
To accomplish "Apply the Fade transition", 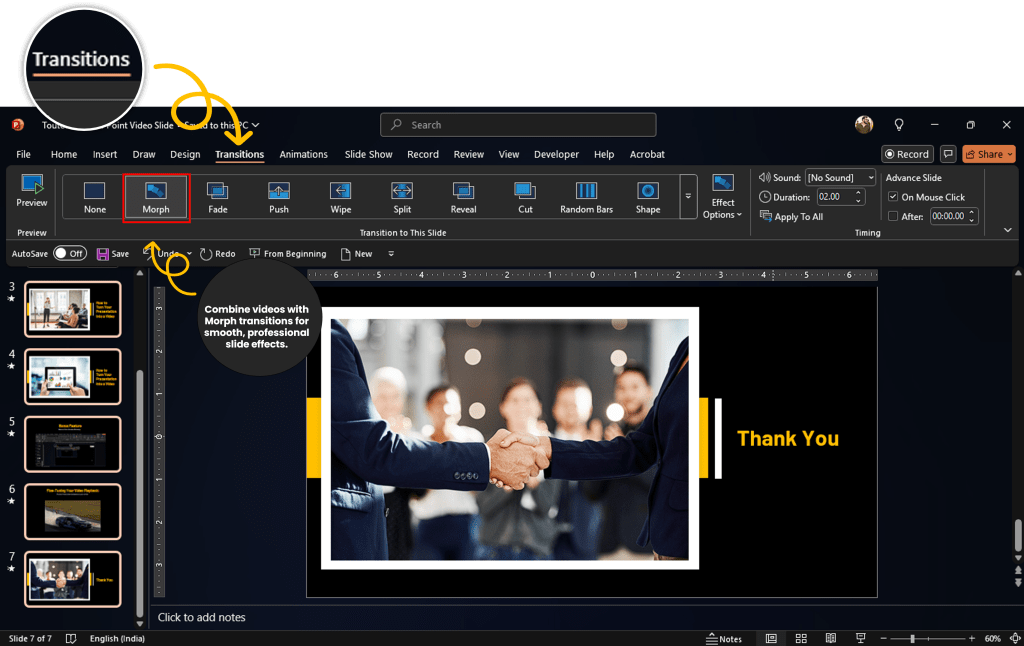I will click(217, 190).
